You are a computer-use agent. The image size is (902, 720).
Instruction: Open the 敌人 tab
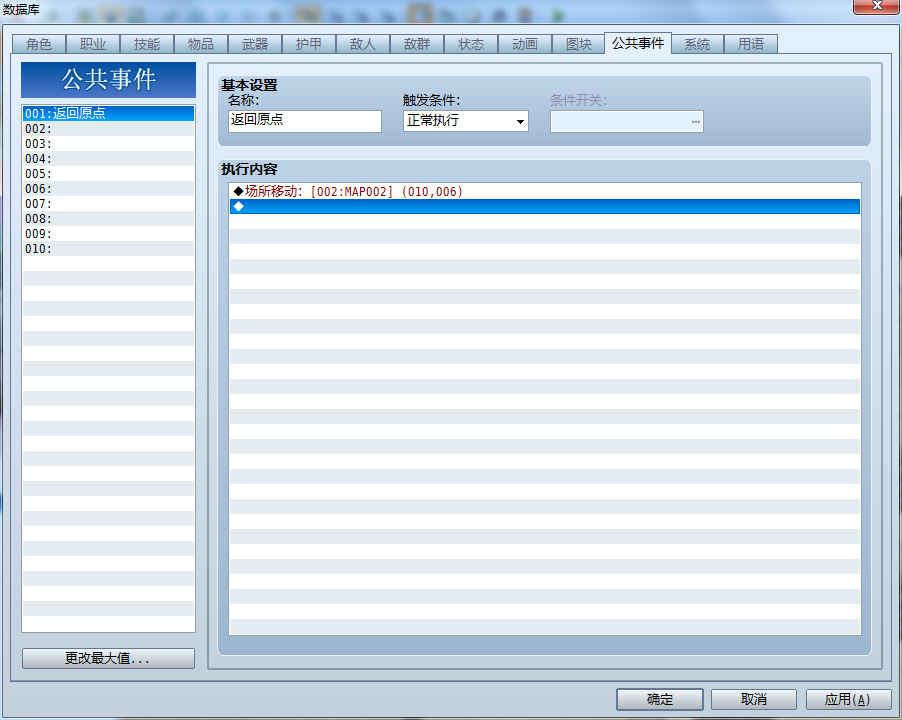(x=362, y=44)
